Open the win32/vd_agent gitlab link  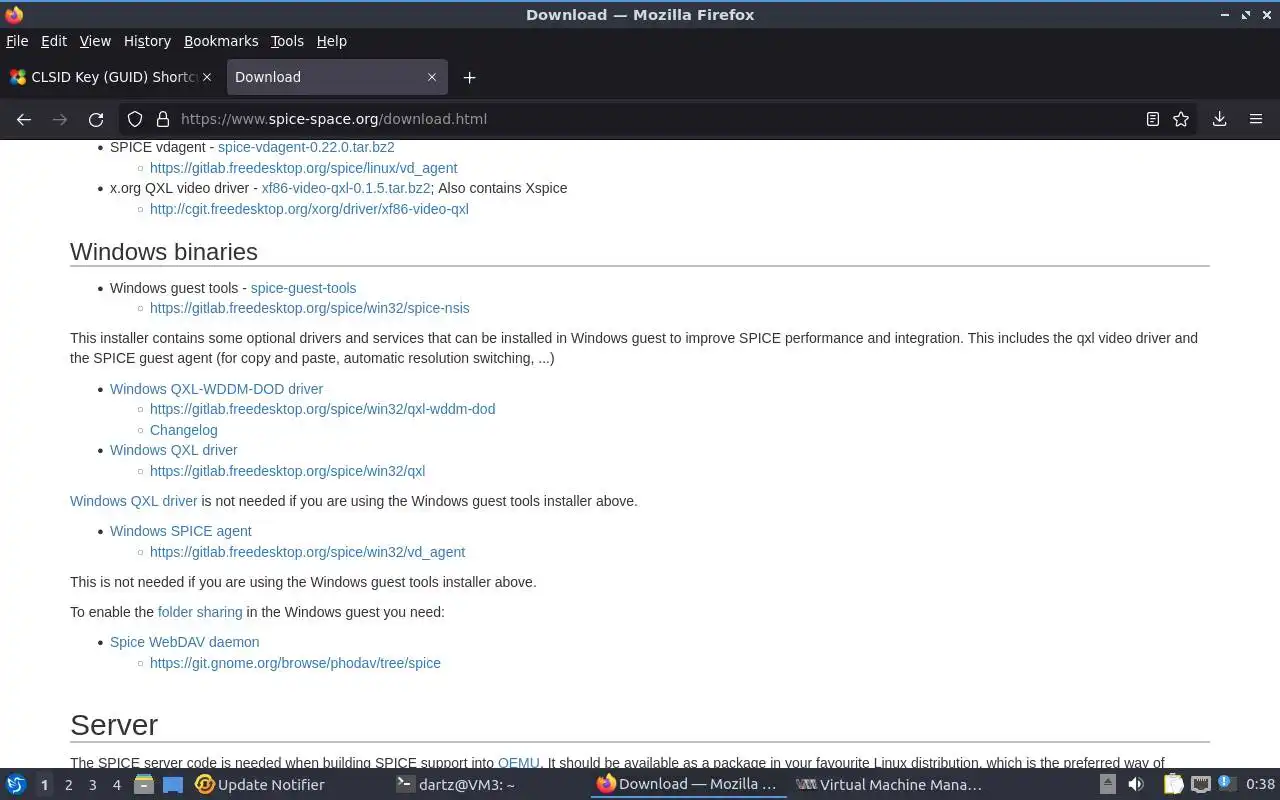[x=307, y=552]
